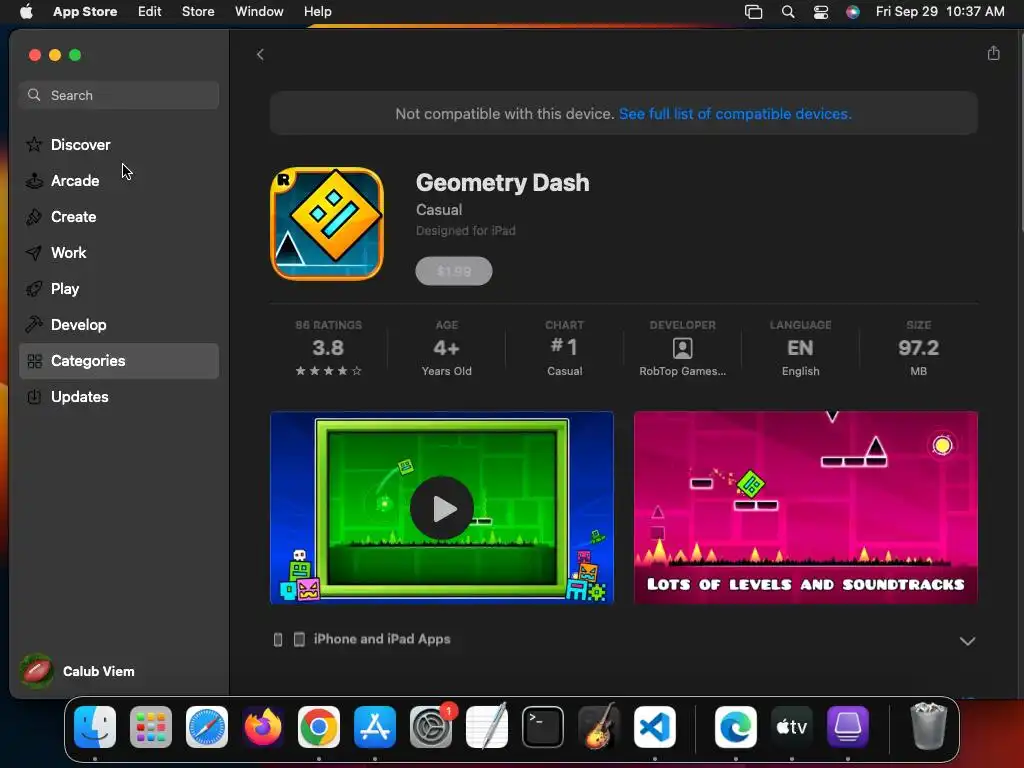This screenshot has width=1024, height=768.
Task: Open the pink Lots of Levels screenshot
Action: (x=806, y=507)
